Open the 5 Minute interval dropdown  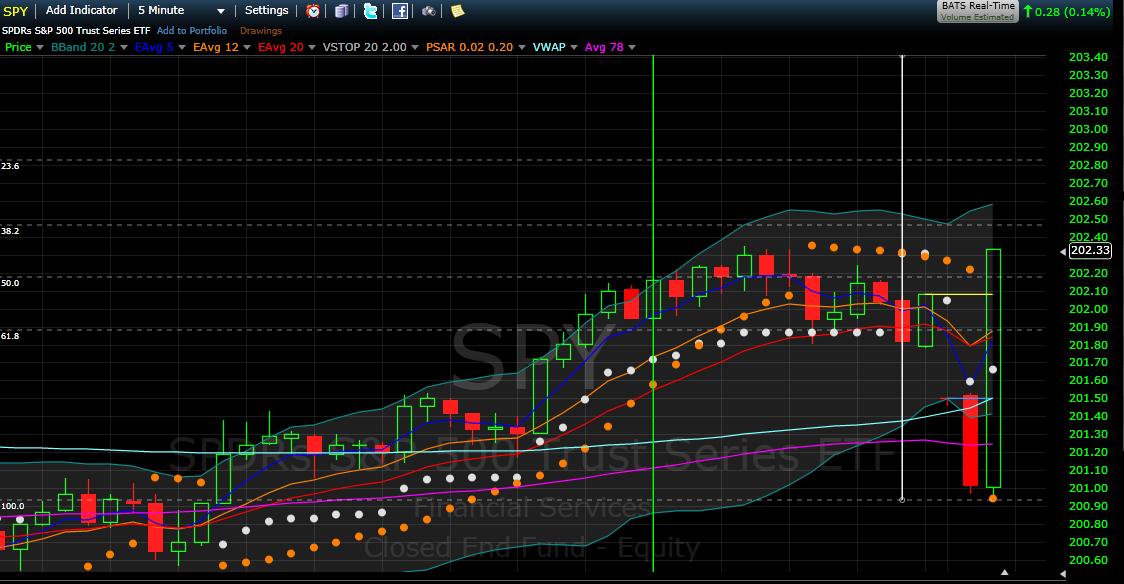181,11
